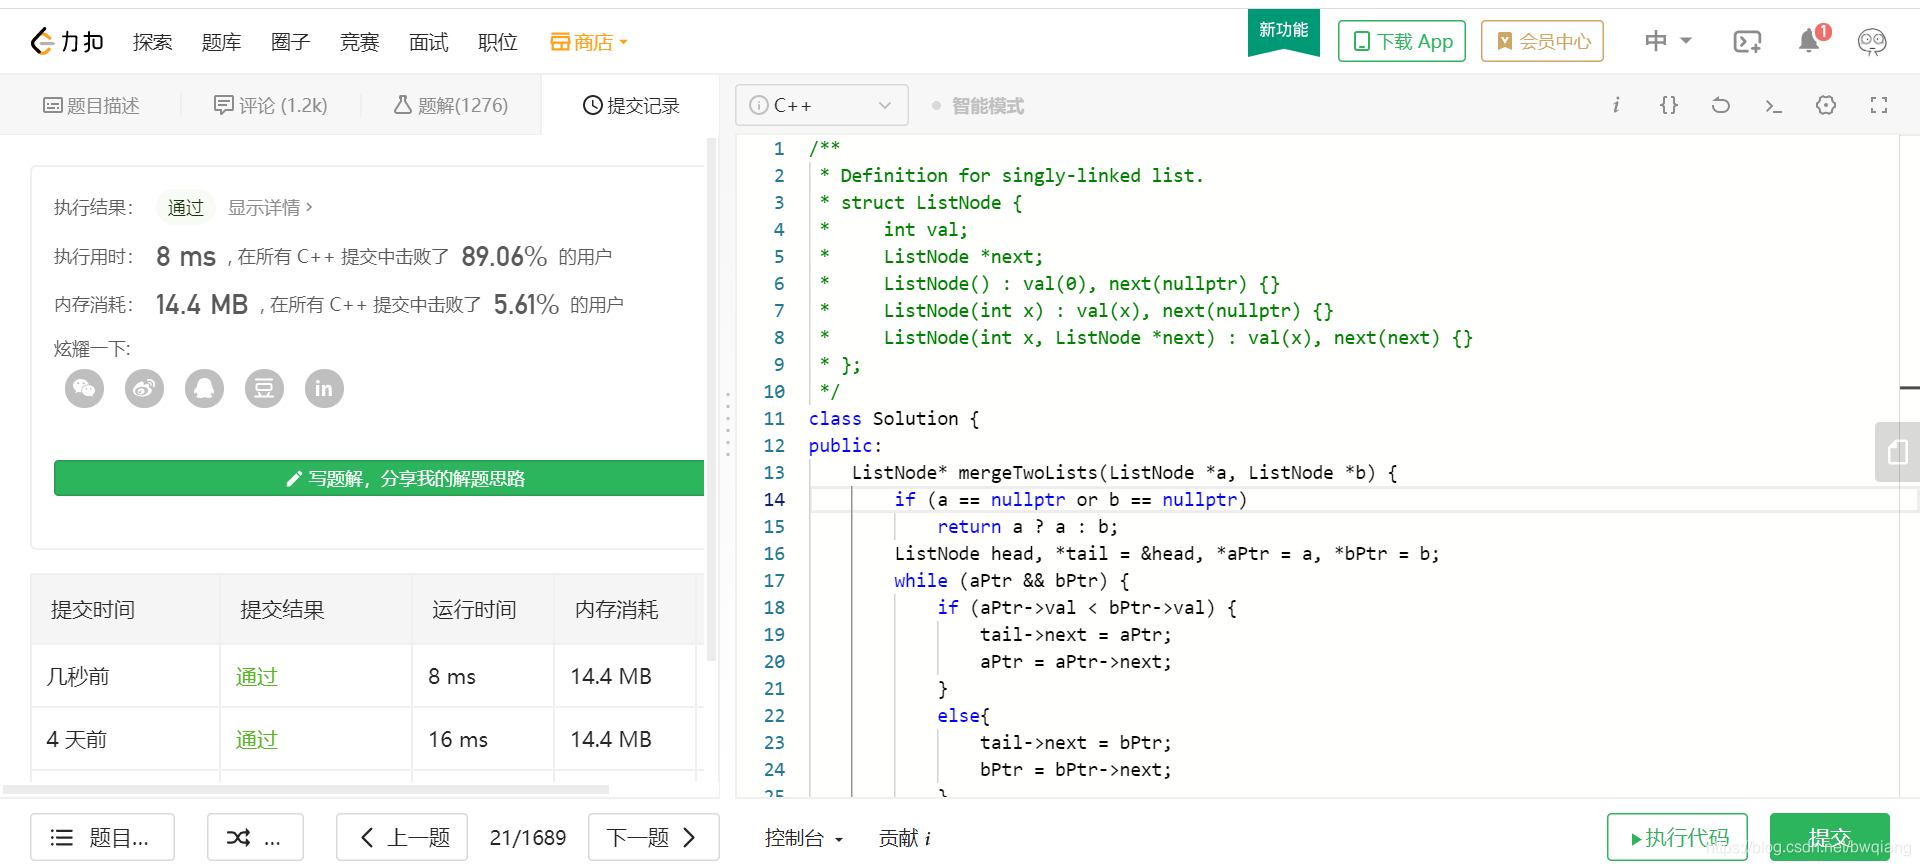The image size is (1920, 866).
Task: Open the C++ language dropdown
Action: (822, 105)
